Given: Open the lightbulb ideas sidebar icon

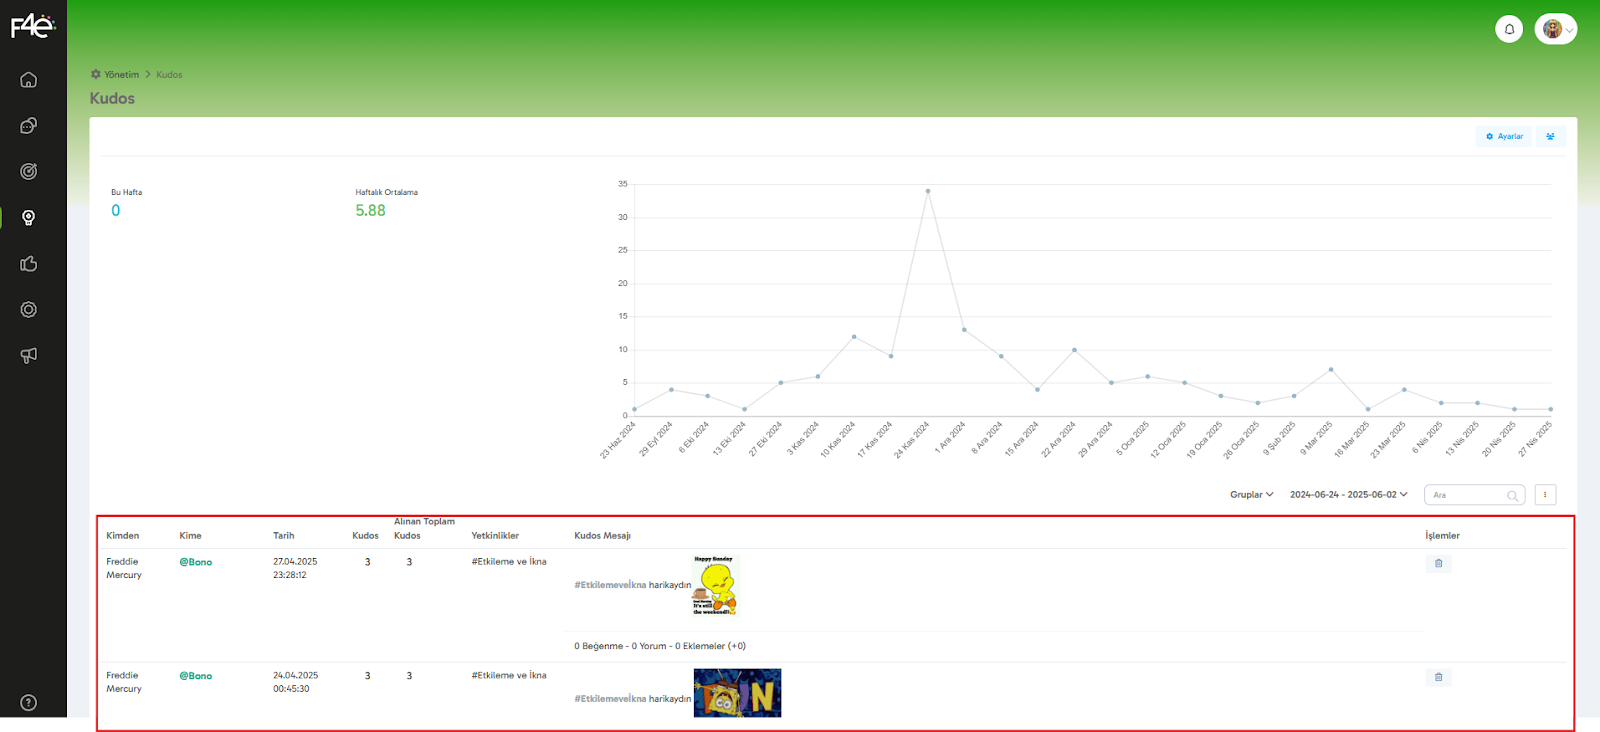Looking at the screenshot, I should pos(29,218).
